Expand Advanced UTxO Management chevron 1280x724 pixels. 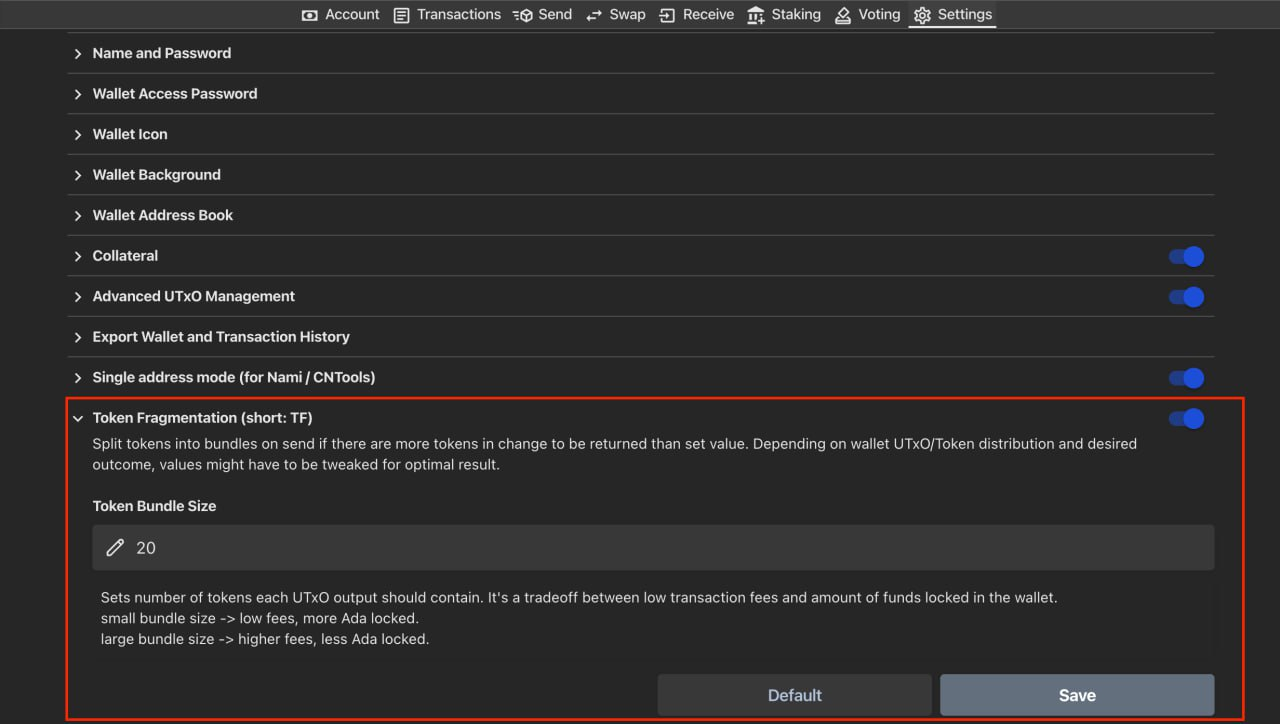78,296
